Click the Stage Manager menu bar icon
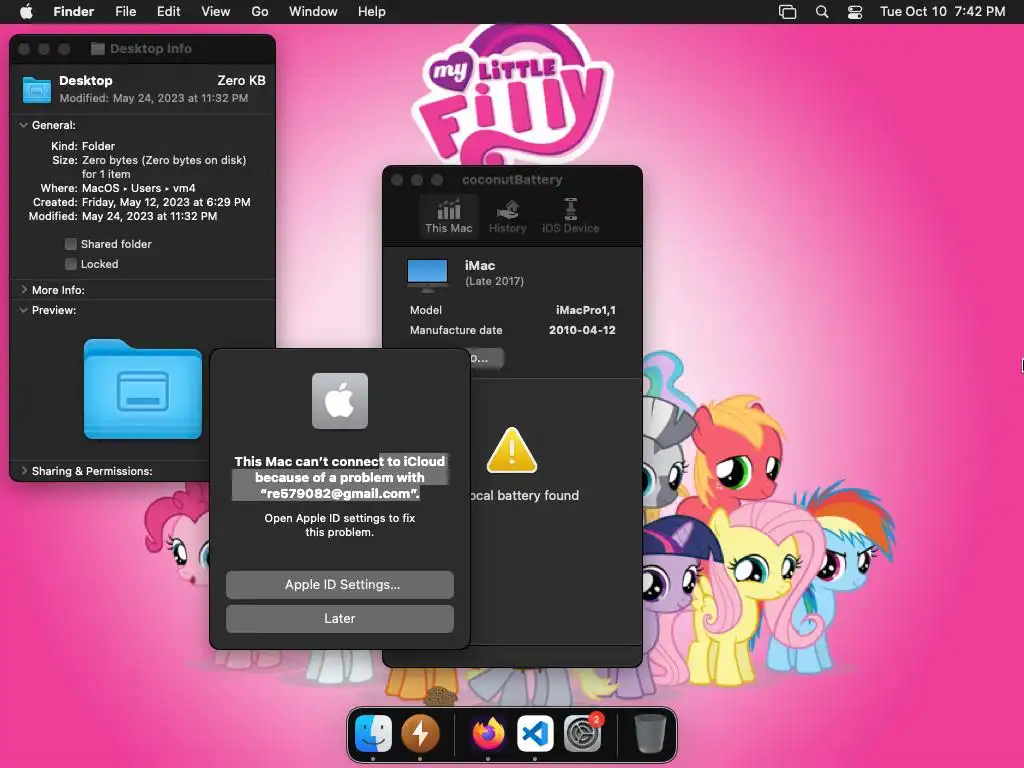 [x=788, y=12]
